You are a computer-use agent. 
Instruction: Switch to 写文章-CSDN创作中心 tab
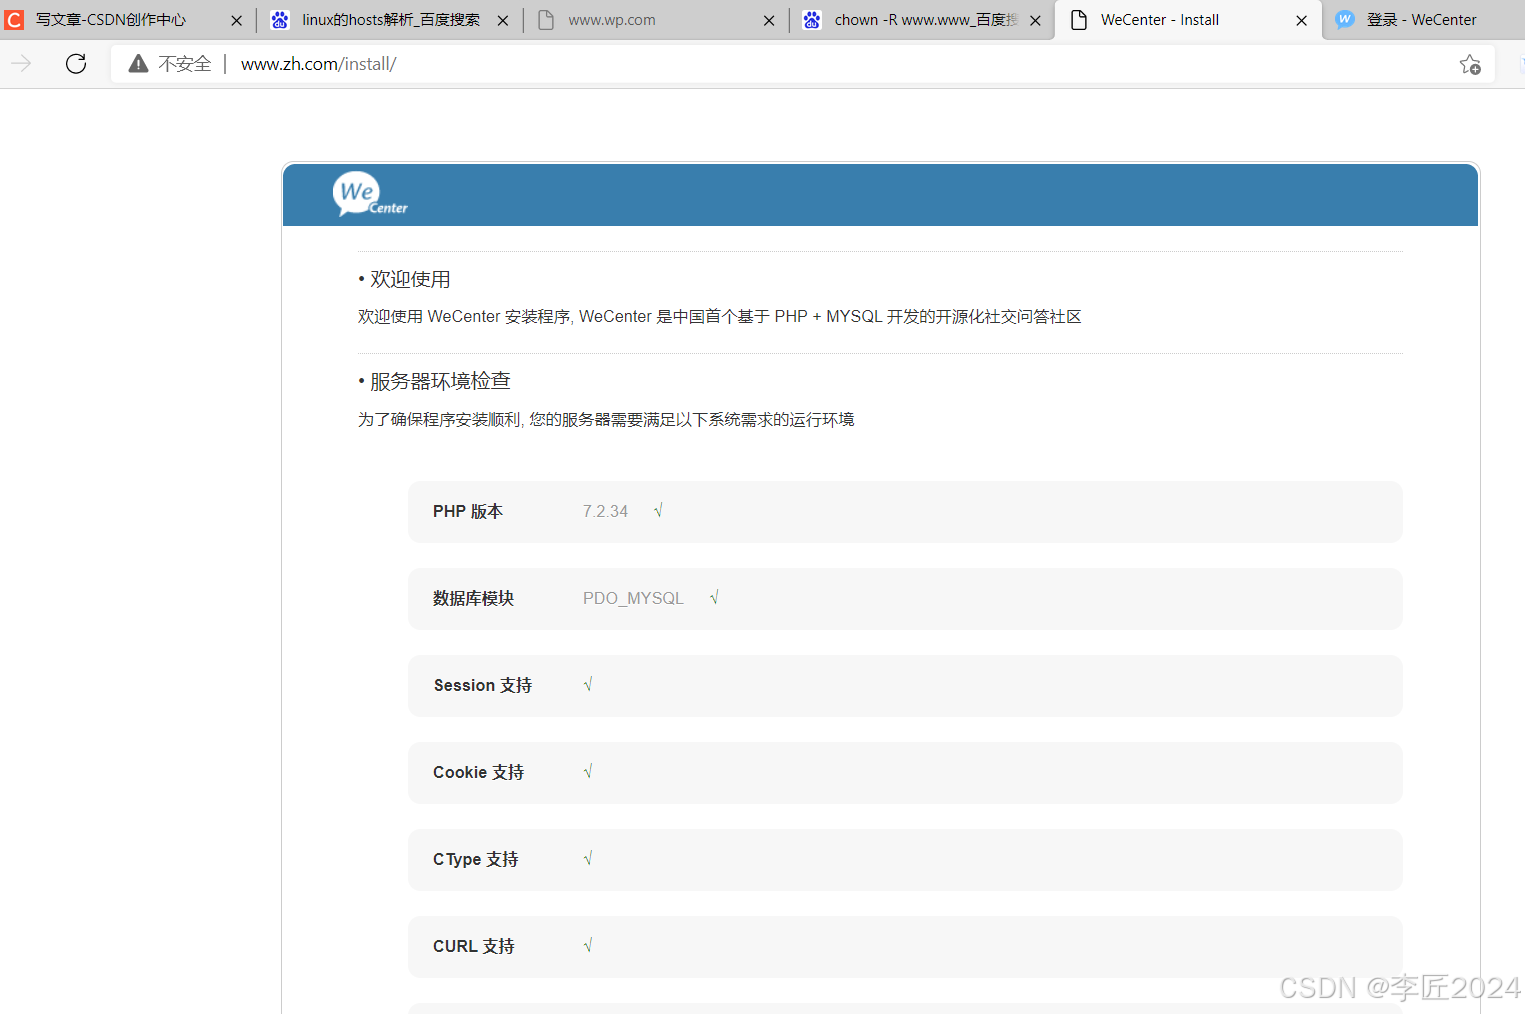click(125, 20)
